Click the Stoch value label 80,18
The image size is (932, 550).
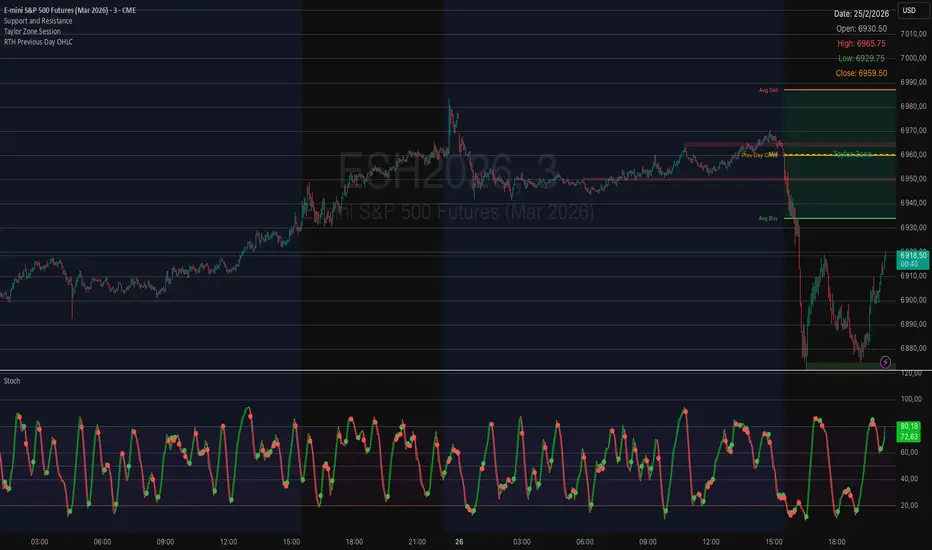click(909, 426)
